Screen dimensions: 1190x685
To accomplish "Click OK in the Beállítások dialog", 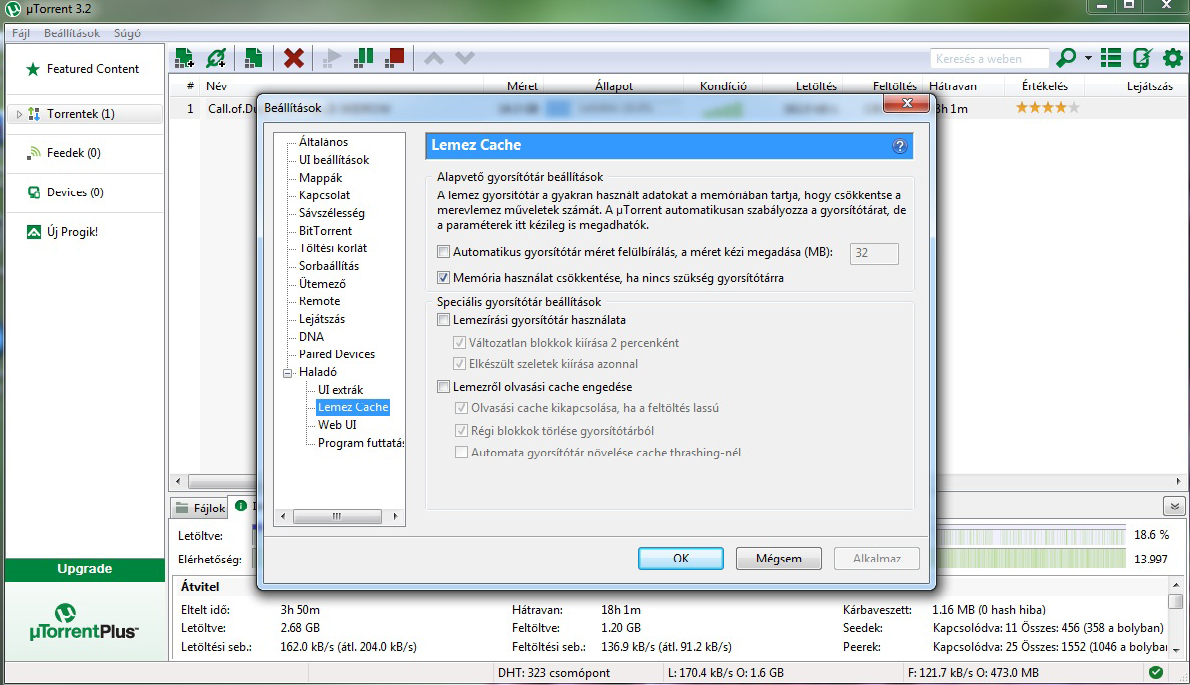I will (681, 558).
